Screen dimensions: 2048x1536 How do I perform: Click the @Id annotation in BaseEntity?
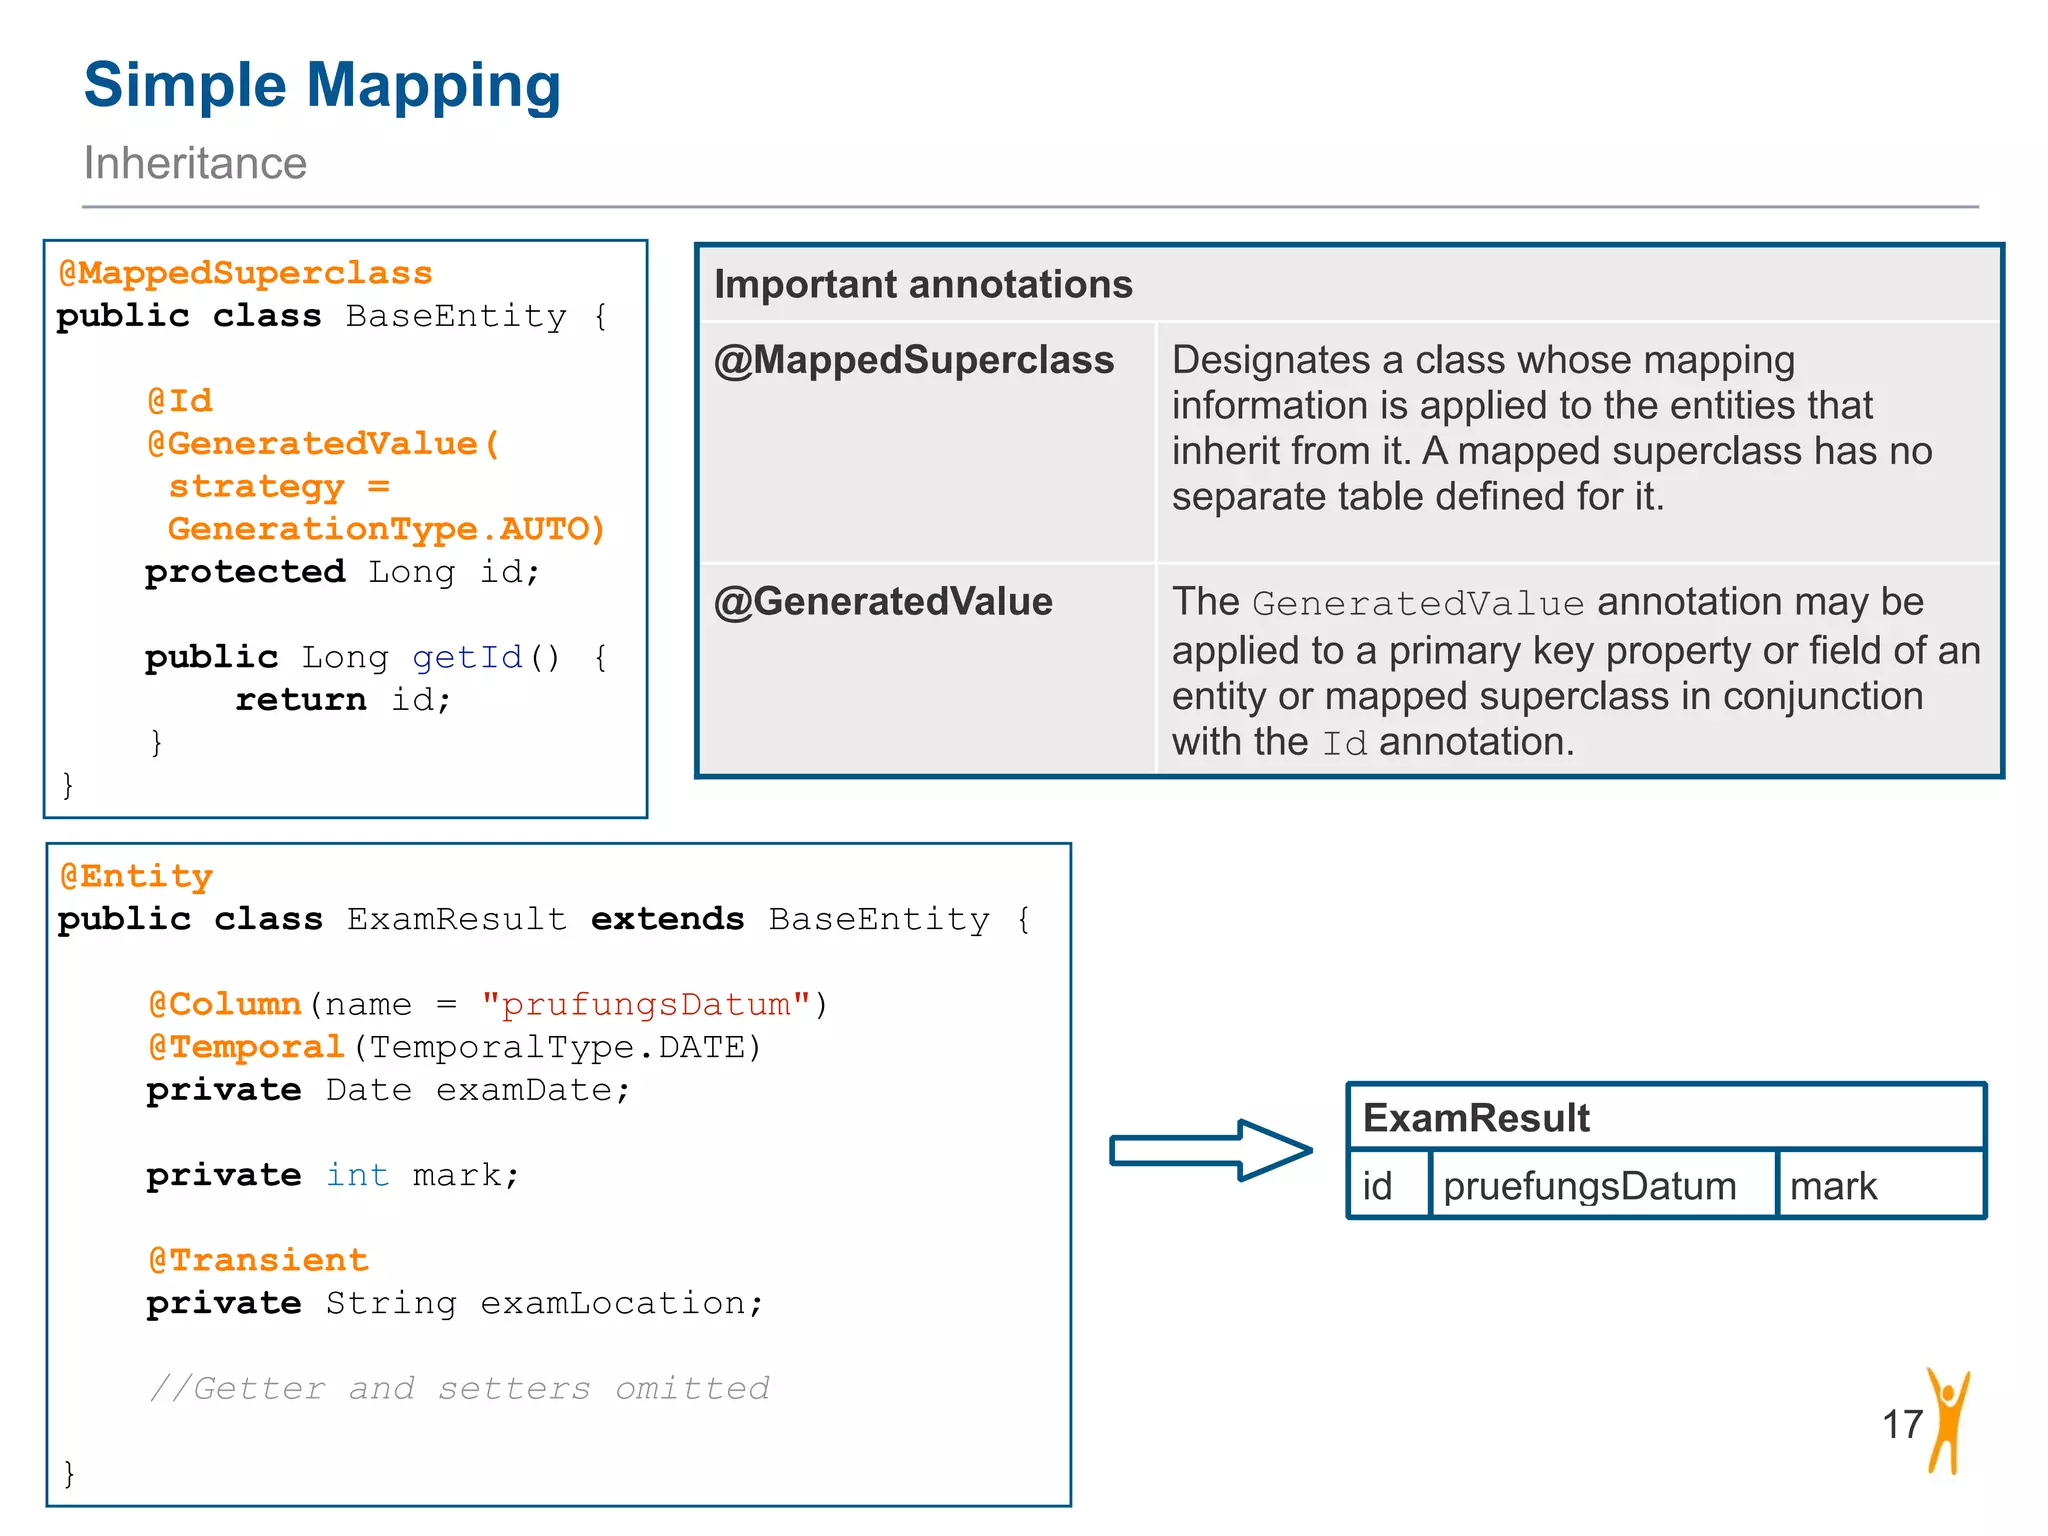coord(180,401)
